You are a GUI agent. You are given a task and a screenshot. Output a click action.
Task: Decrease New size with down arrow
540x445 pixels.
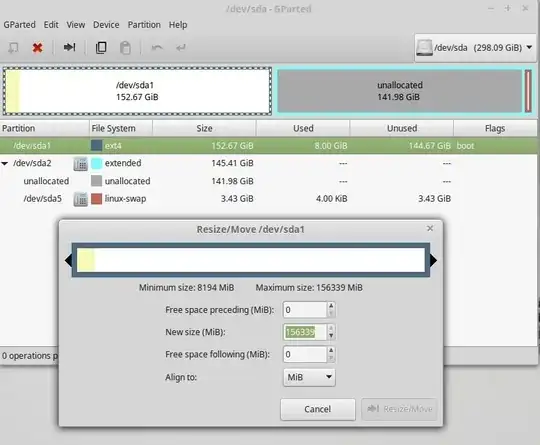[x=331, y=336]
